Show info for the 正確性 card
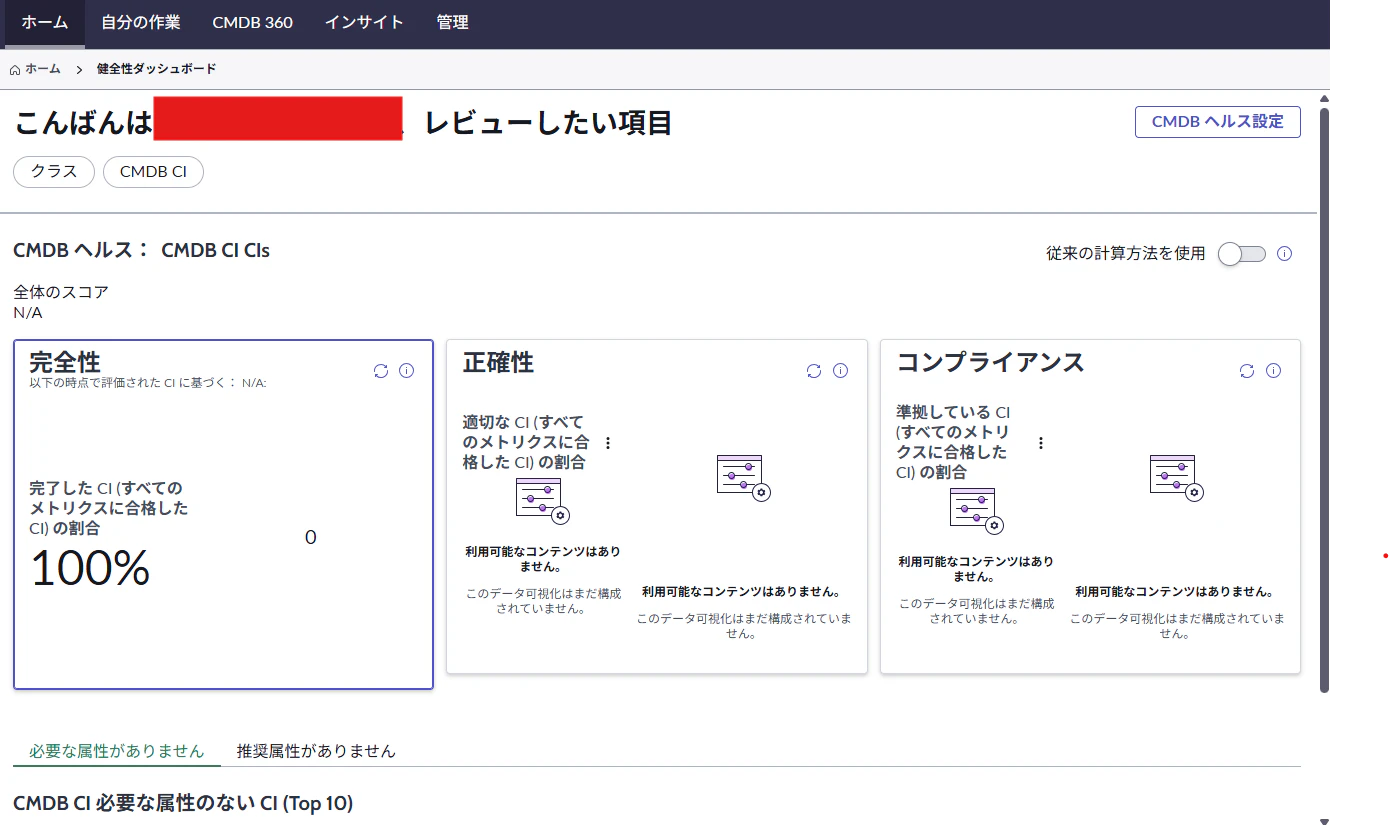The image size is (1389, 825). [840, 371]
